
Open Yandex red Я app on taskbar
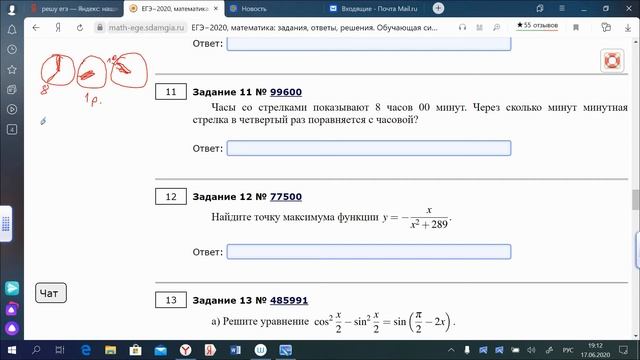tap(210, 350)
